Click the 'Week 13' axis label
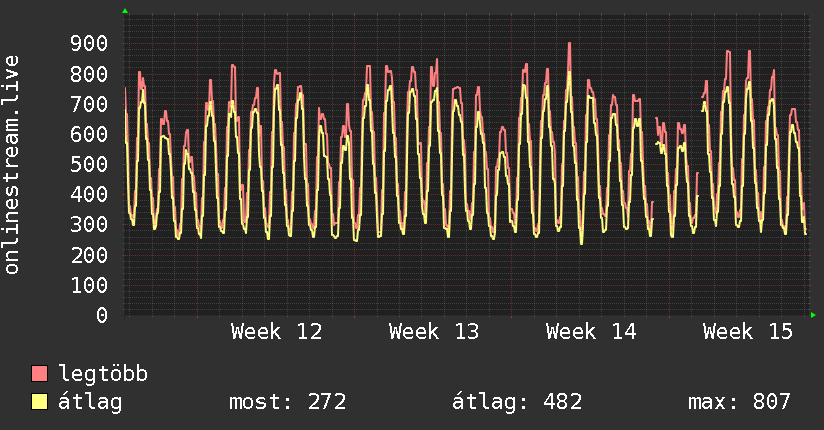The height and width of the screenshot is (430, 824). point(434,332)
